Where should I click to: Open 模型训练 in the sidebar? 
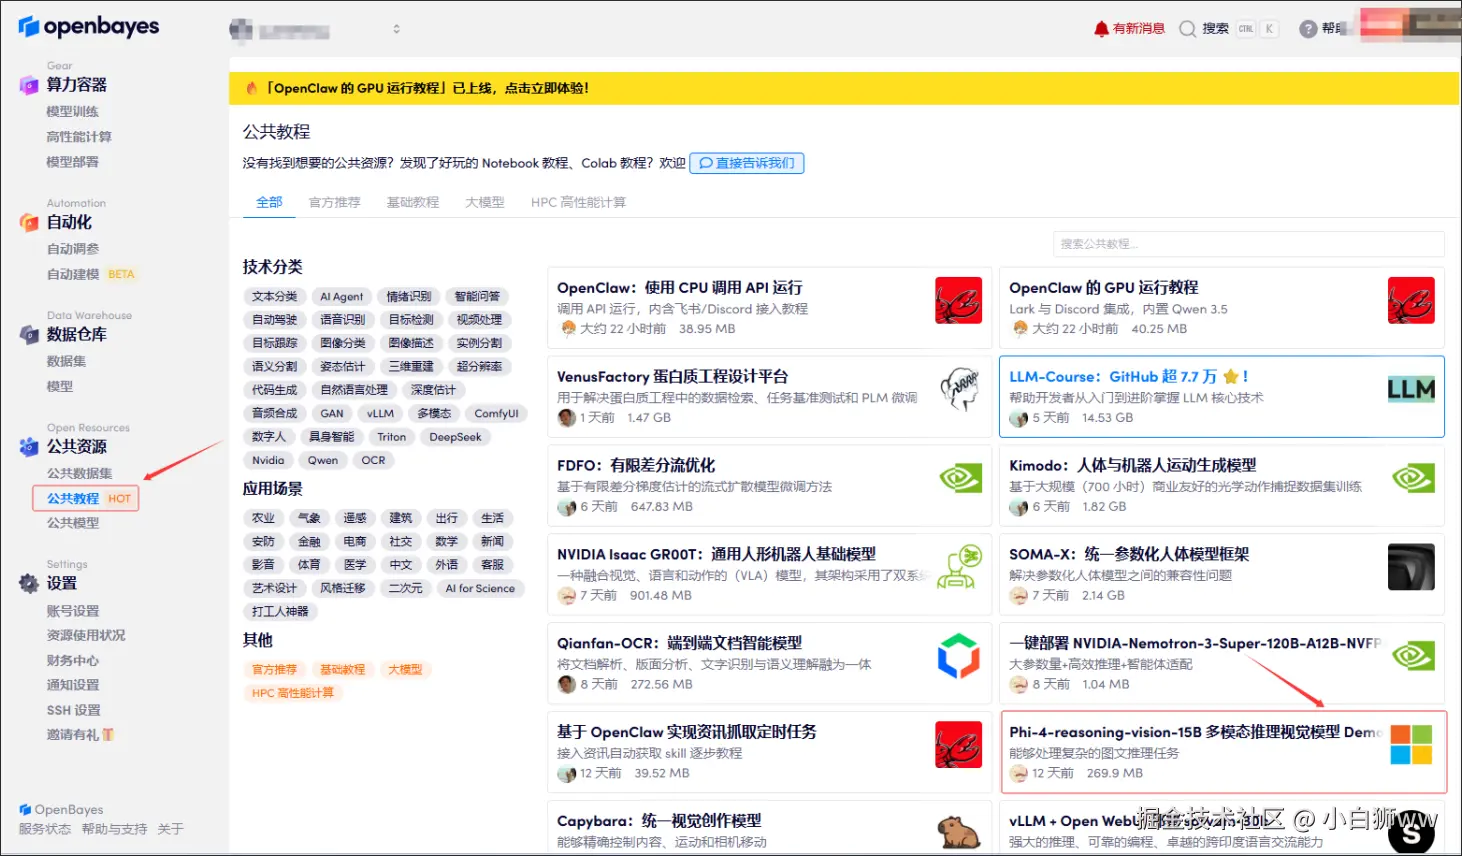(x=73, y=112)
